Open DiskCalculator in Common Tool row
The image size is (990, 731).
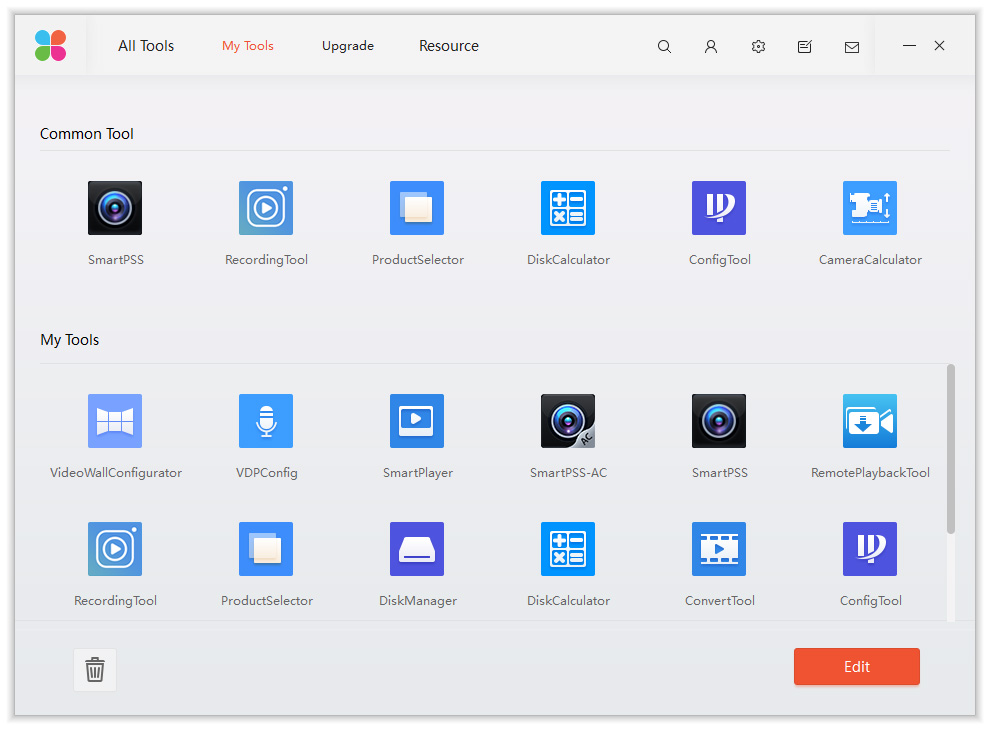tap(568, 208)
